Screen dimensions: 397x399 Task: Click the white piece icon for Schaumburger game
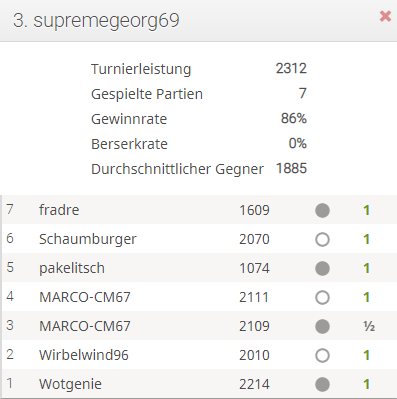322,239
